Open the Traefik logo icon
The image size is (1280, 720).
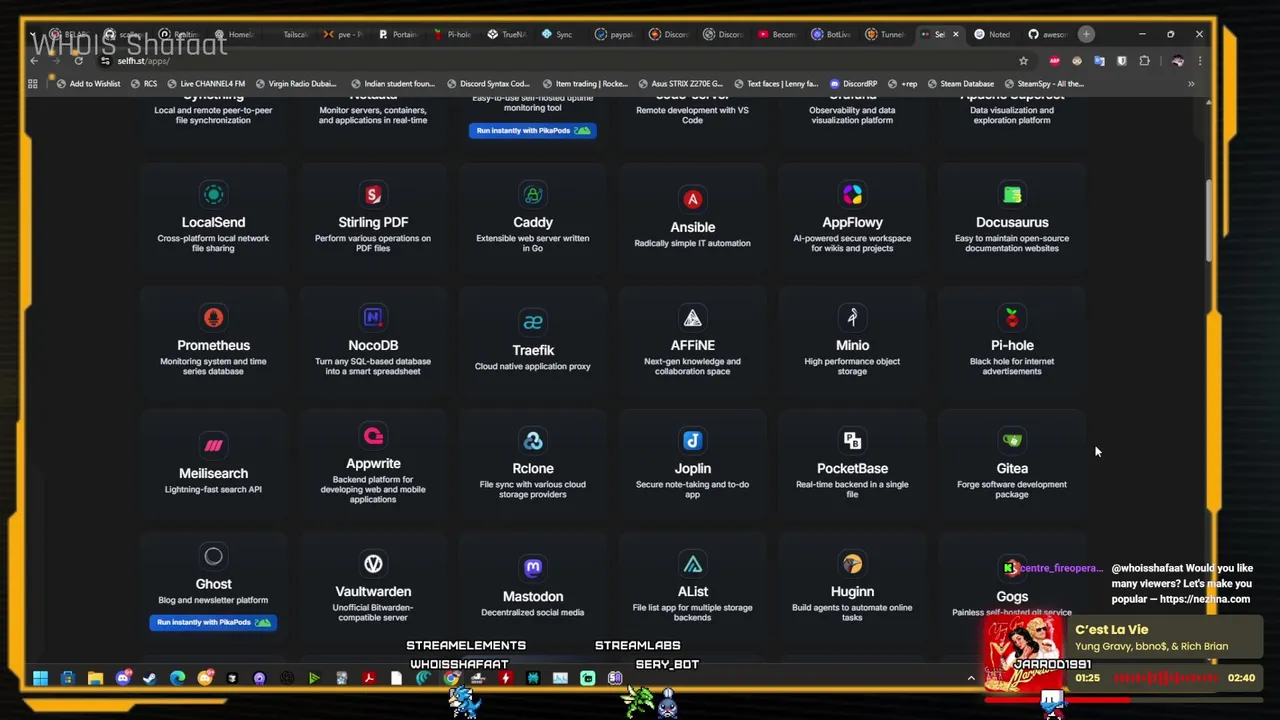pos(533,322)
